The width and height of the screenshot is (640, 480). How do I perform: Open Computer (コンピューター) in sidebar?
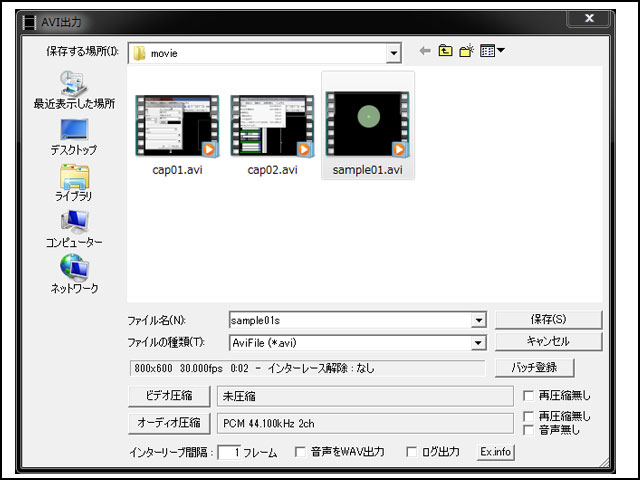[74, 229]
